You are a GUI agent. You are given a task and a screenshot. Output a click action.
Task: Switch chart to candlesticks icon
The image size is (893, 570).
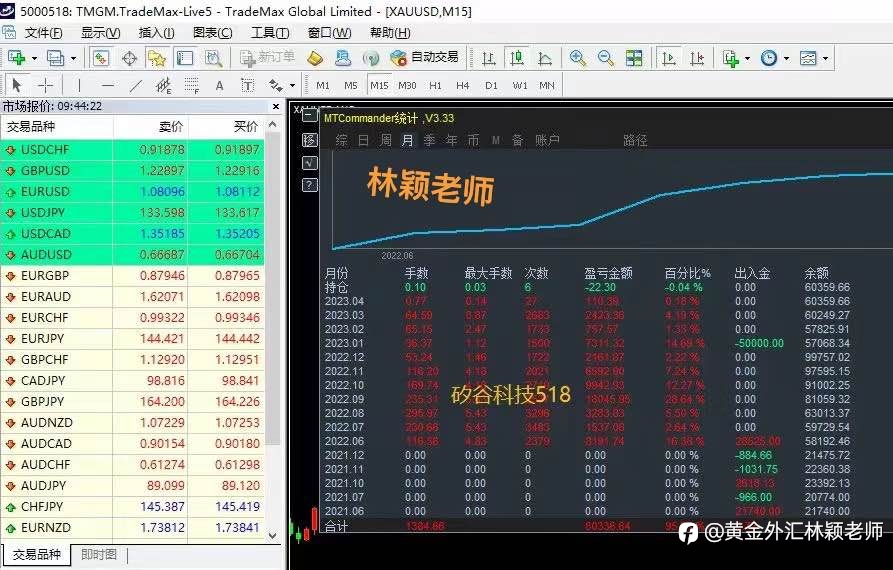click(x=517, y=58)
